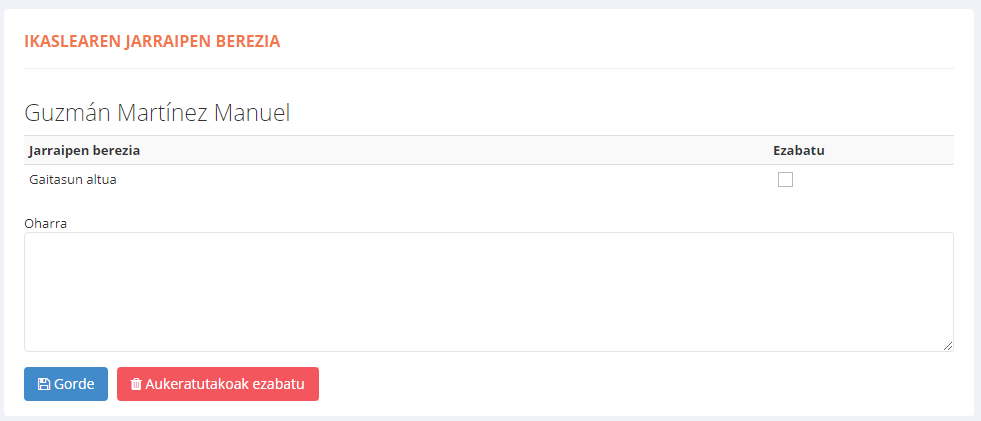Click the 'ezabatu' text on red button
This screenshot has height=421, width=981.
tap(278, 384)
